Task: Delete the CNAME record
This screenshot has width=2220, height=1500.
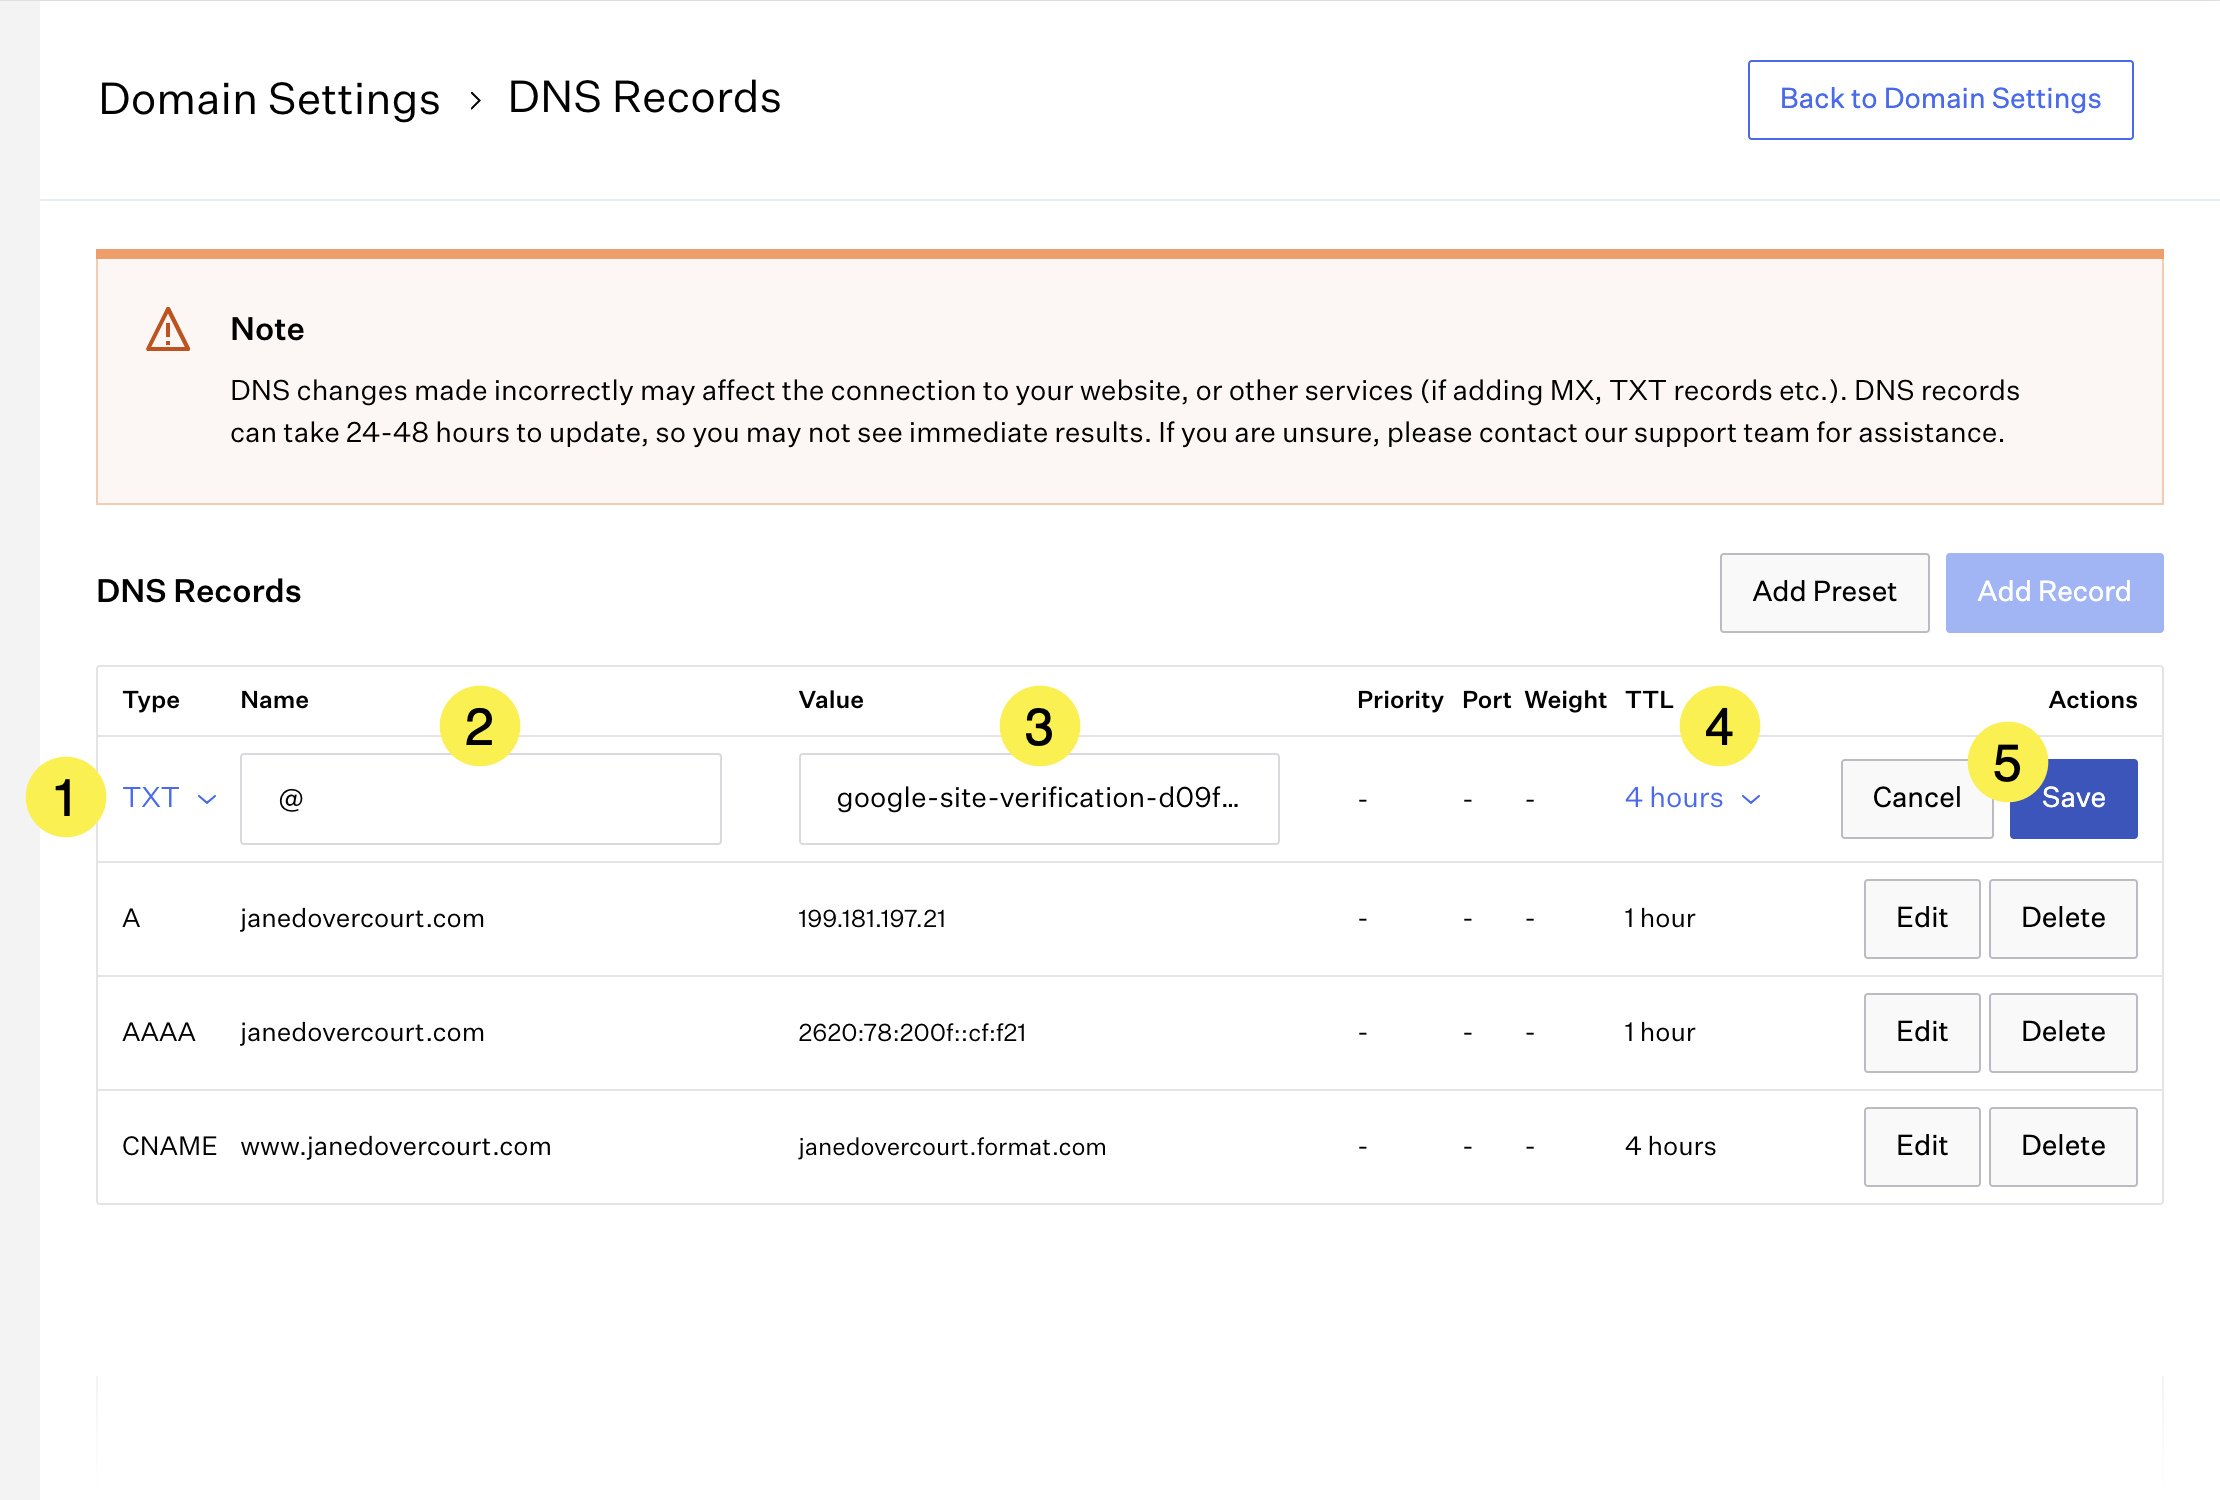Action: [x=2063, y=1146]
